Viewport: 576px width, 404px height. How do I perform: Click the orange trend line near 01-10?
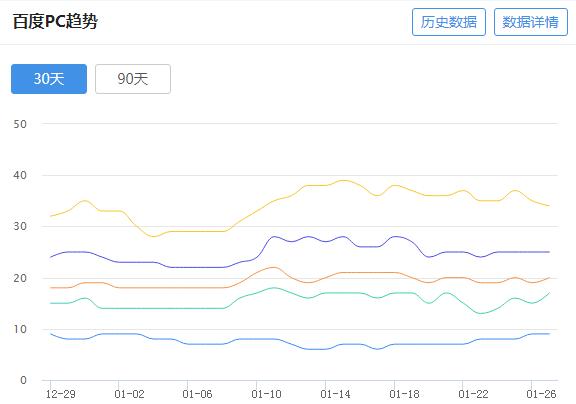click(274, 267)
